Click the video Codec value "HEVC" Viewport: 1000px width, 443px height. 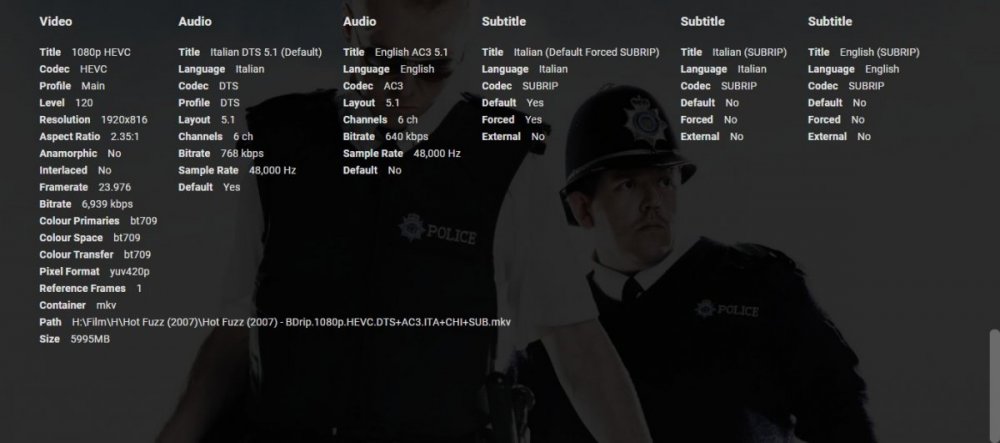[93, 69]
